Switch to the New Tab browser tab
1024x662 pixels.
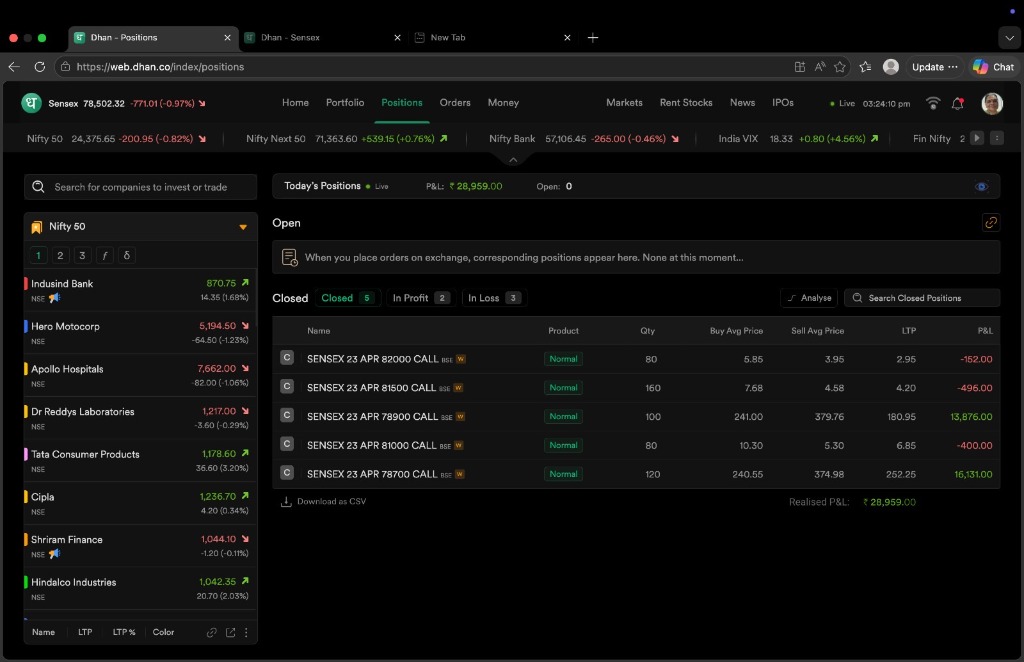(x=492, y=38)
